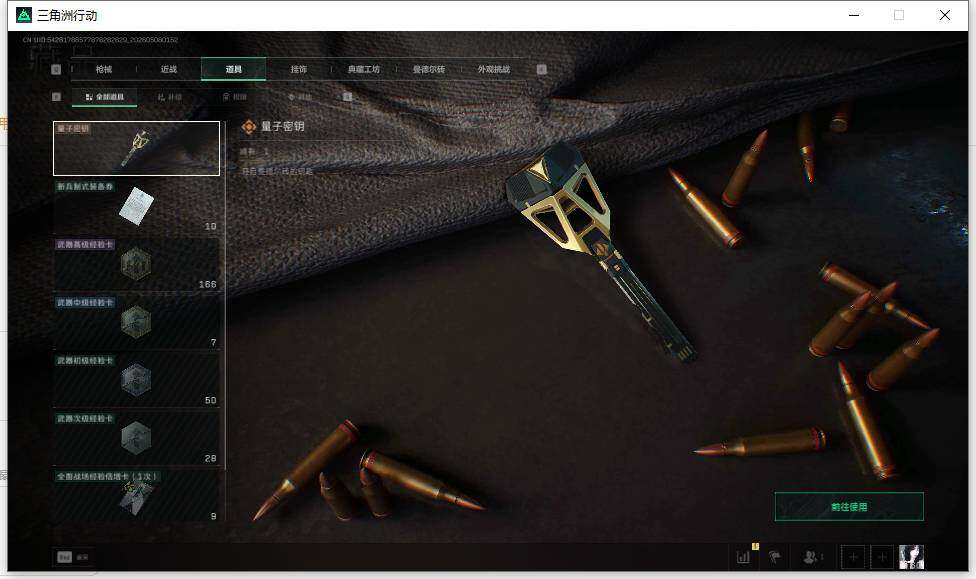Select the 新兵制式装备券 card with count 10
Screen dimensions: 976x579
pos(136,206)
